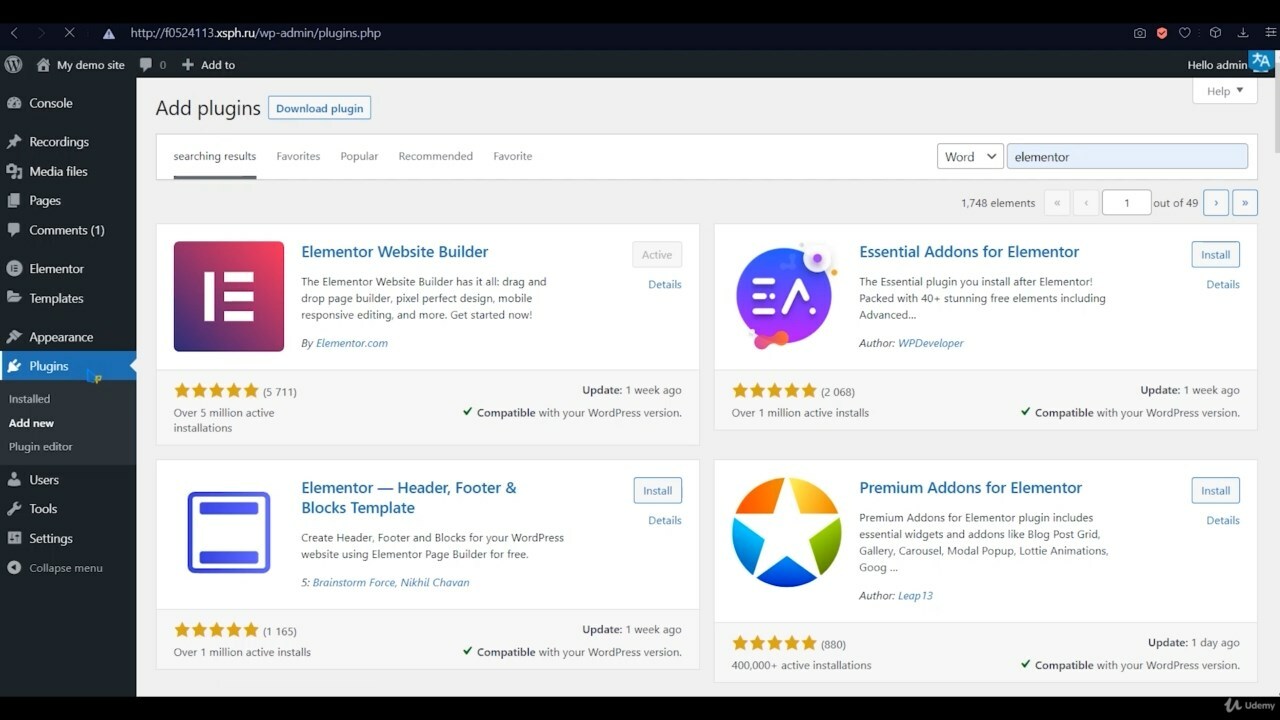
Task: Open the Leap13 author link
Action: click(x=915, y=596)
